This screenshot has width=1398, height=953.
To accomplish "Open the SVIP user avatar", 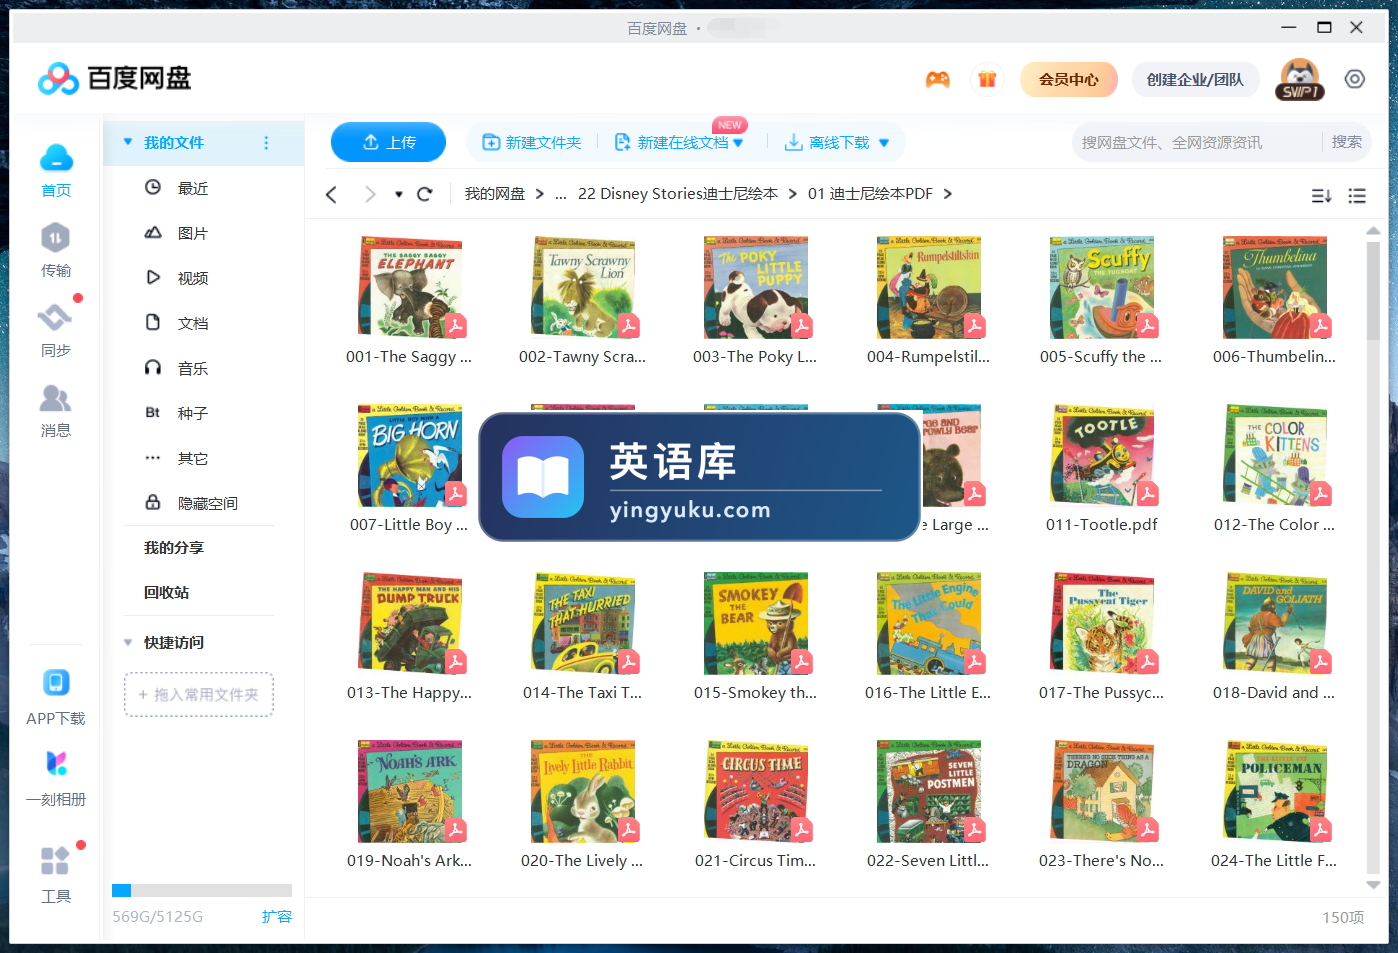I will pyautogui.click(x=1300, y=79).
